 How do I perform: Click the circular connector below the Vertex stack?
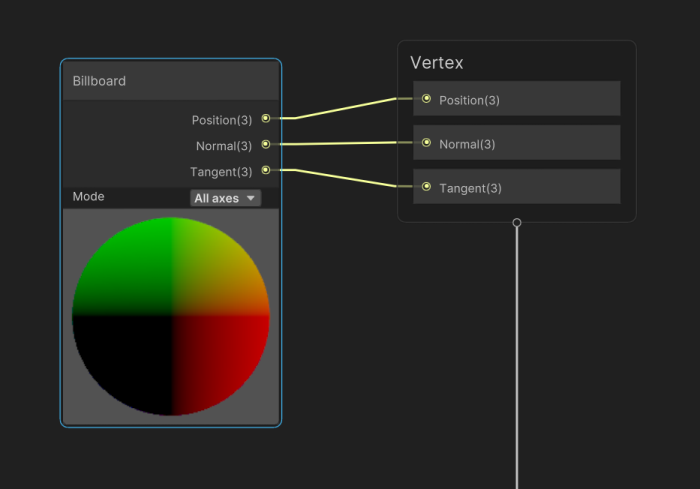[517, 222]
